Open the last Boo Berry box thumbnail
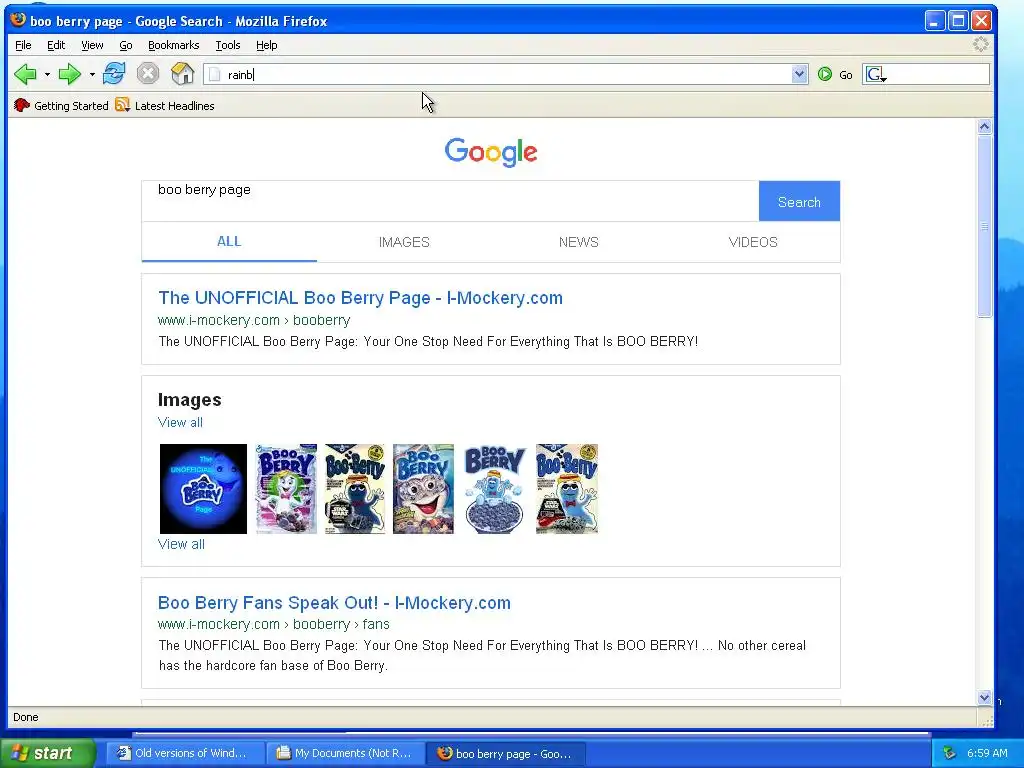This screenshot has width=1024, height=768. click(567, 488)
